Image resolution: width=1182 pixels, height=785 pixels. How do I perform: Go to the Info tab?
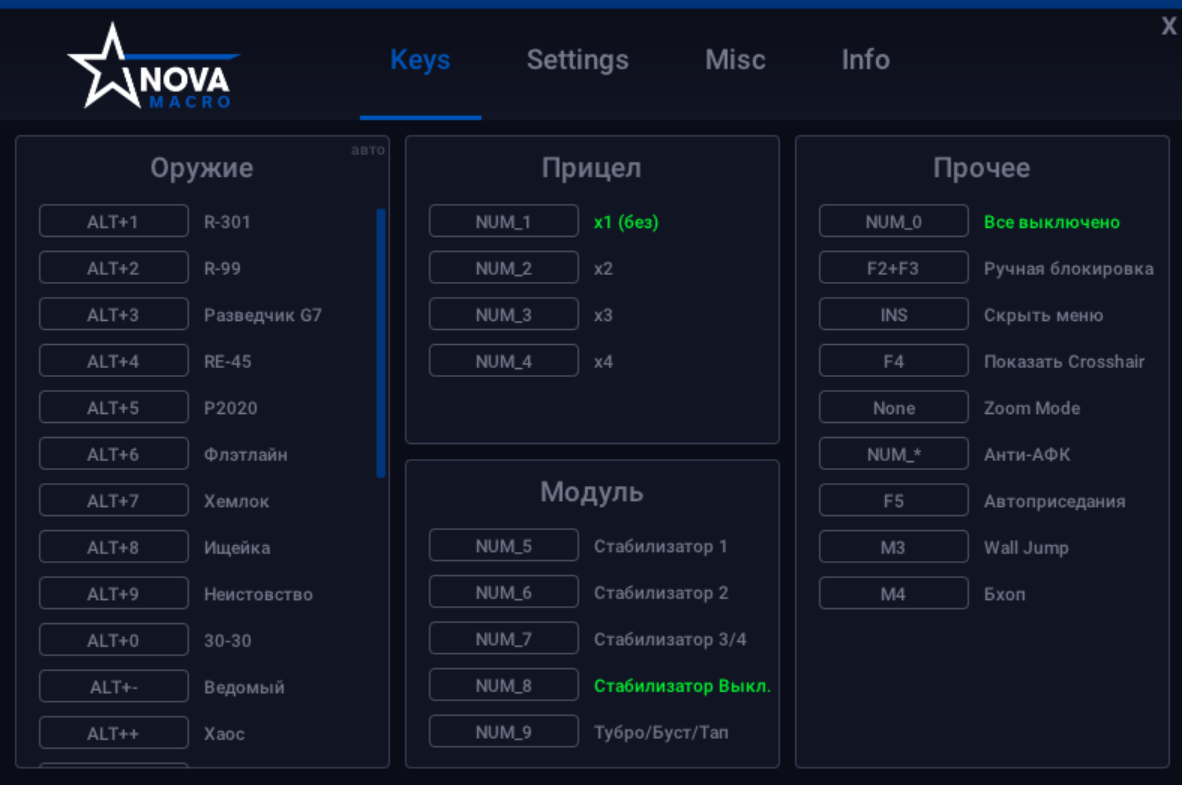865,60
